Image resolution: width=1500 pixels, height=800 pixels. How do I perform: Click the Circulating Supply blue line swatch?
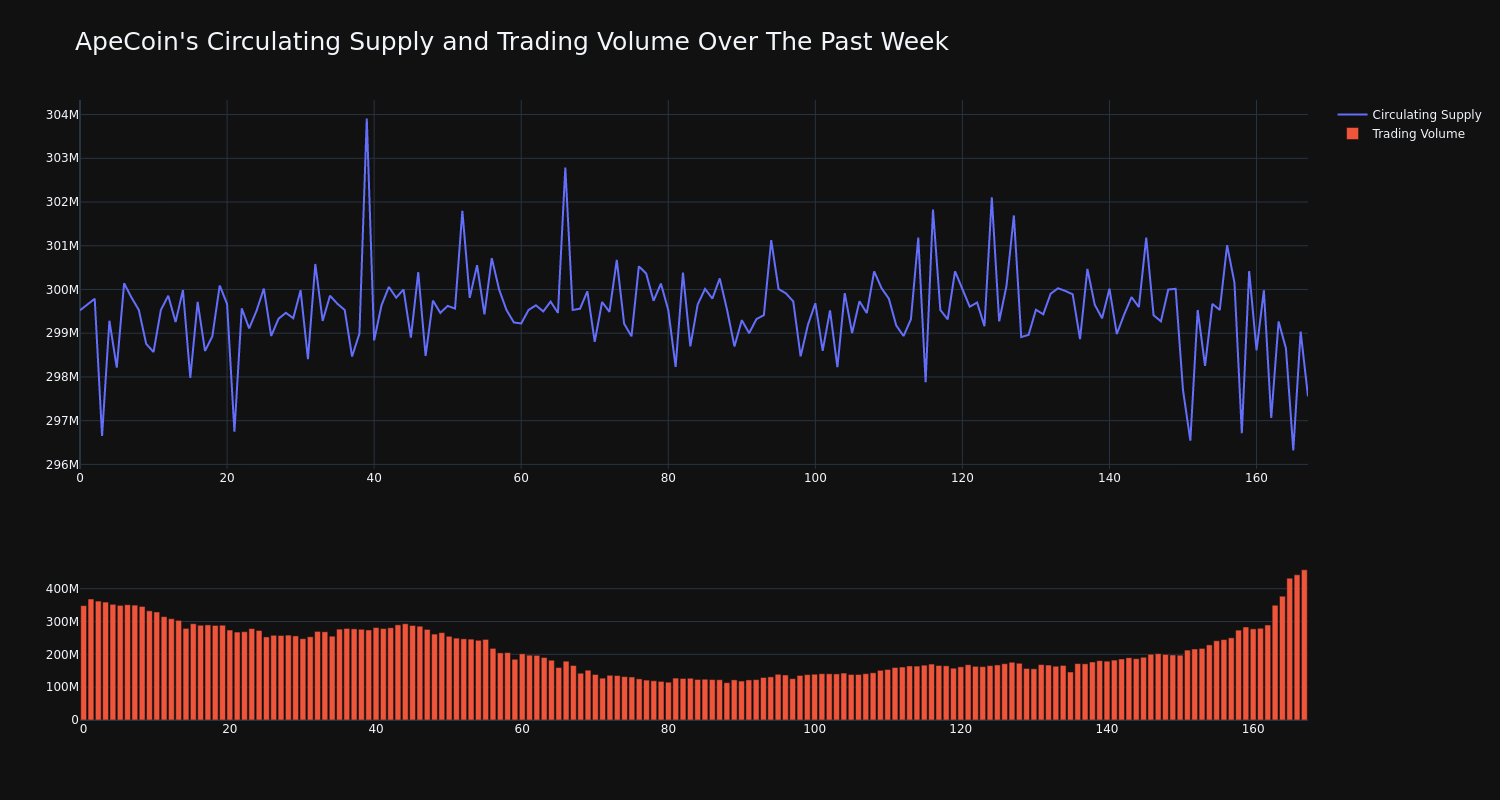(x=1352, y=115)
